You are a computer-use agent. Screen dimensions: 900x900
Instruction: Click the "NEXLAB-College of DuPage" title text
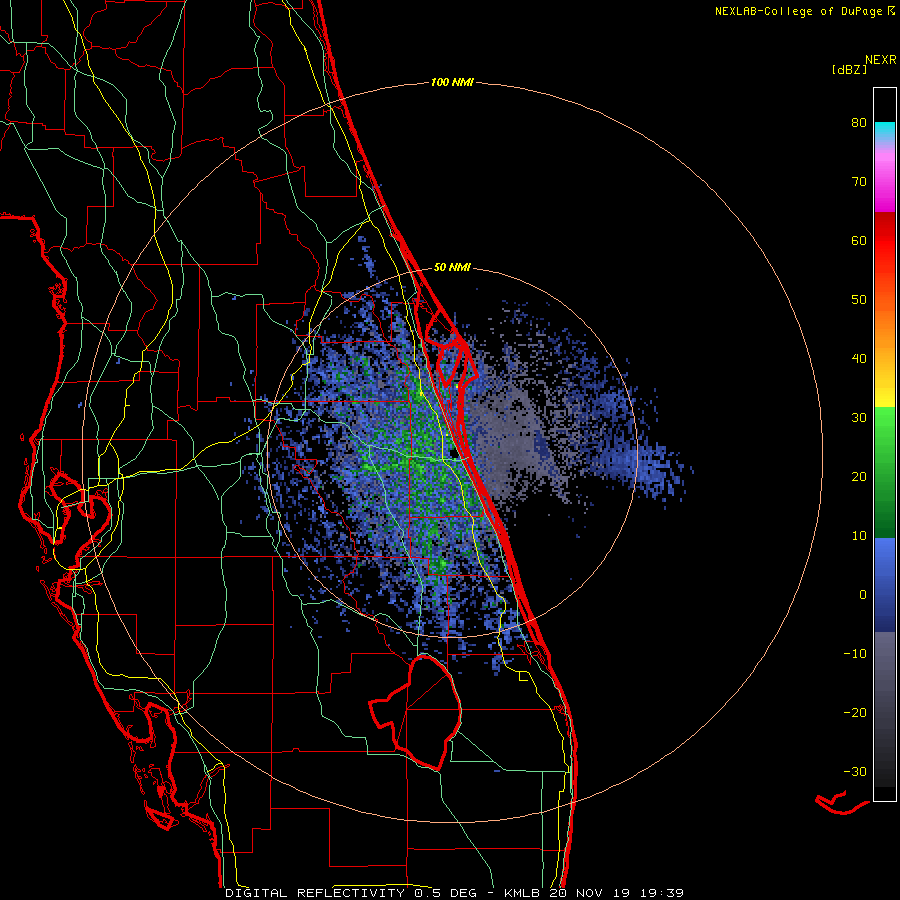pos(798,11)
